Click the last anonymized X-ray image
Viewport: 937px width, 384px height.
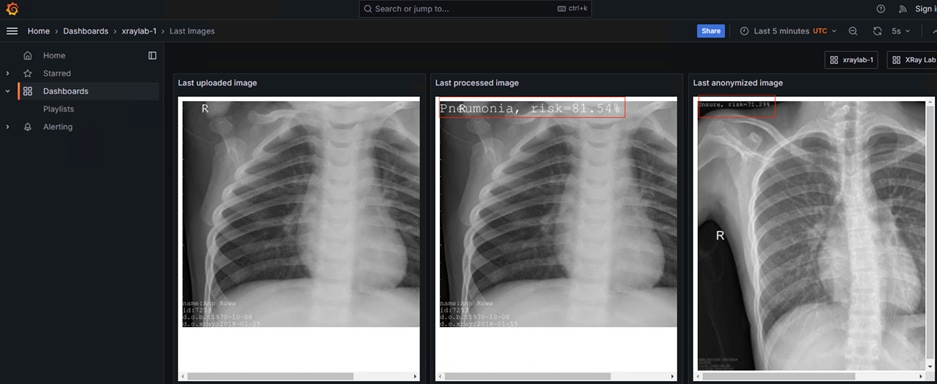coord(812,235)
